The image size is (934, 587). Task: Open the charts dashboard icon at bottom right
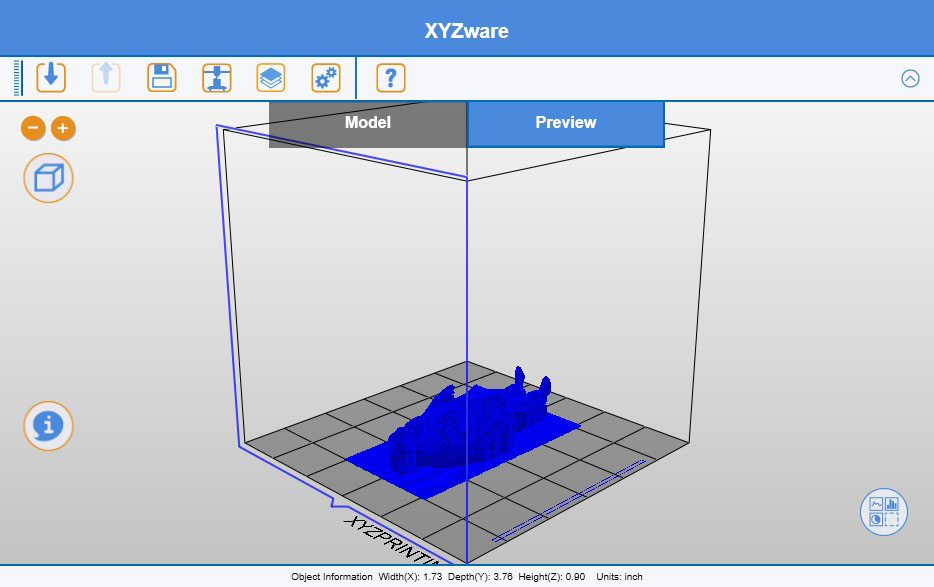pos(884,512)
